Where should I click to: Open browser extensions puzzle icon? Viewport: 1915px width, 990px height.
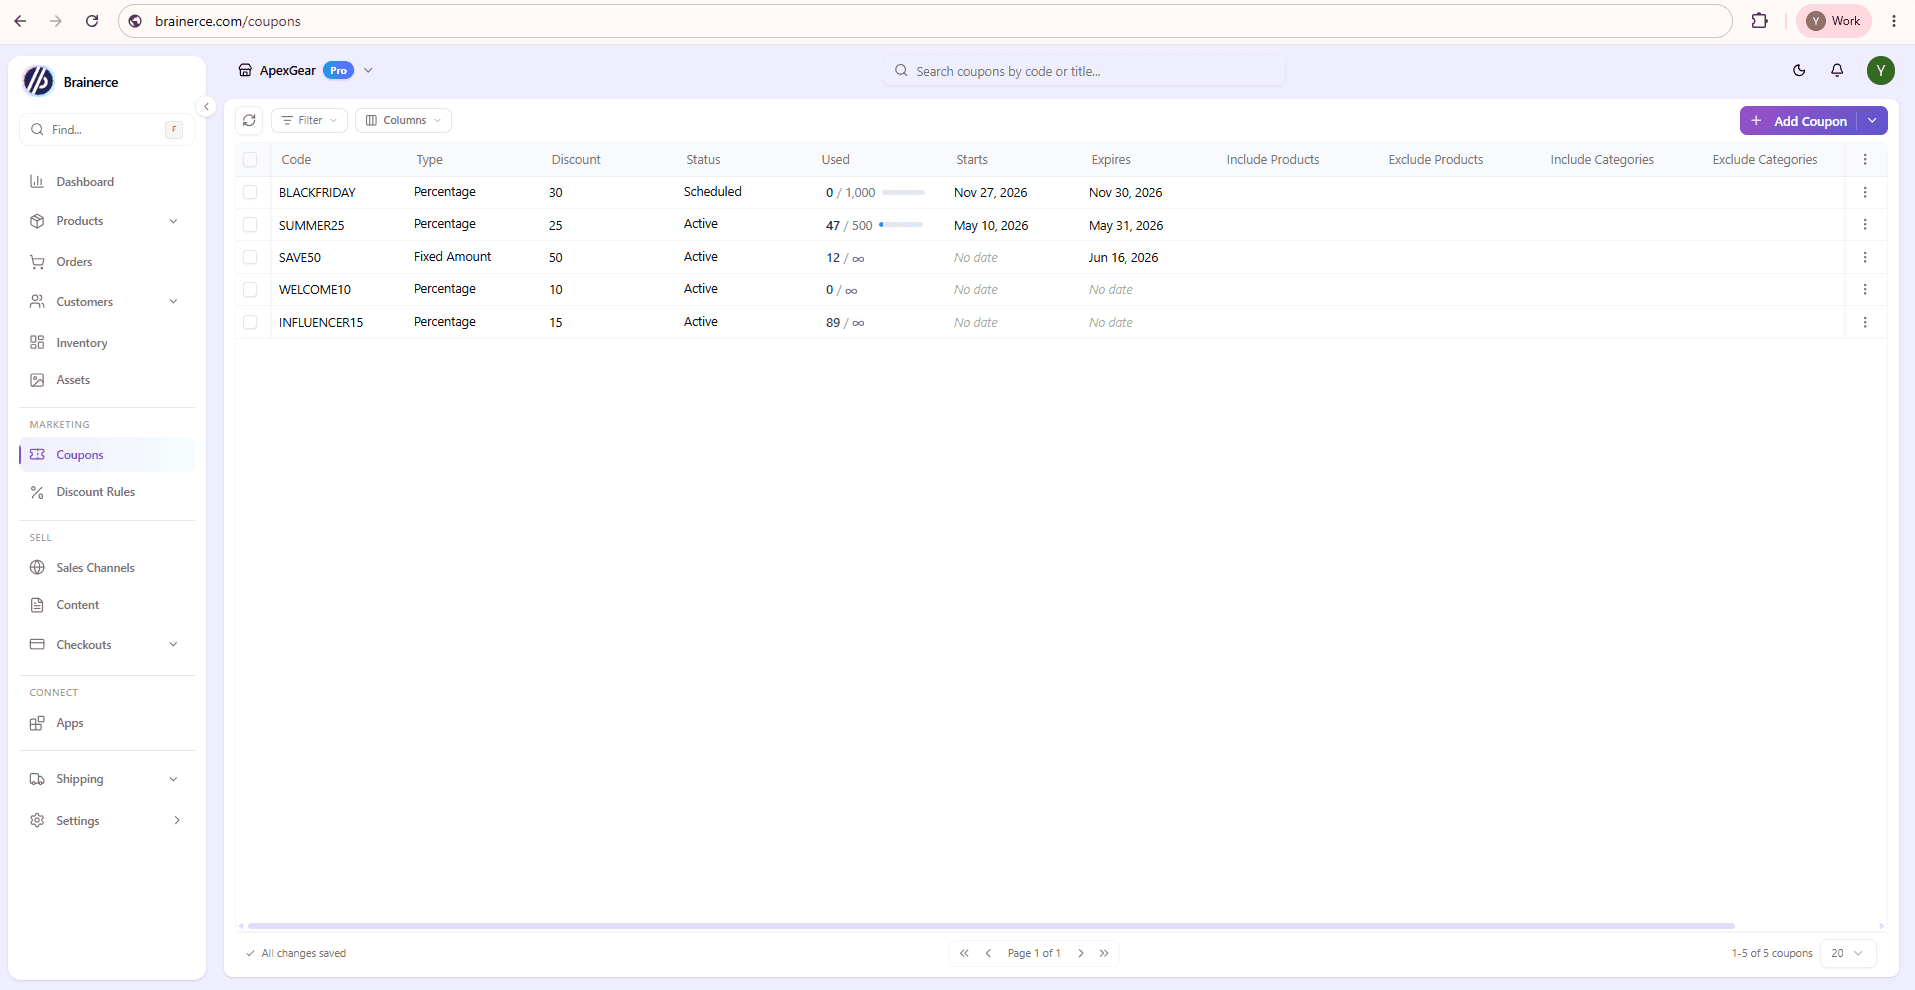point(1759,21)
